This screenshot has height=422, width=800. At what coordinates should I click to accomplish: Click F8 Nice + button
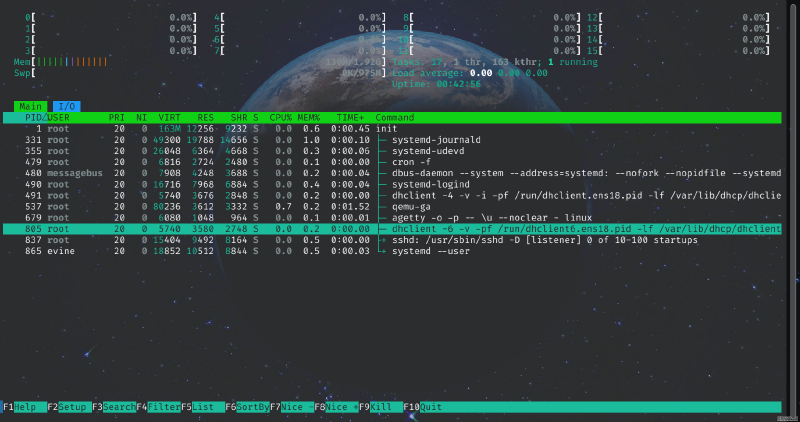[x=337, y=407]
